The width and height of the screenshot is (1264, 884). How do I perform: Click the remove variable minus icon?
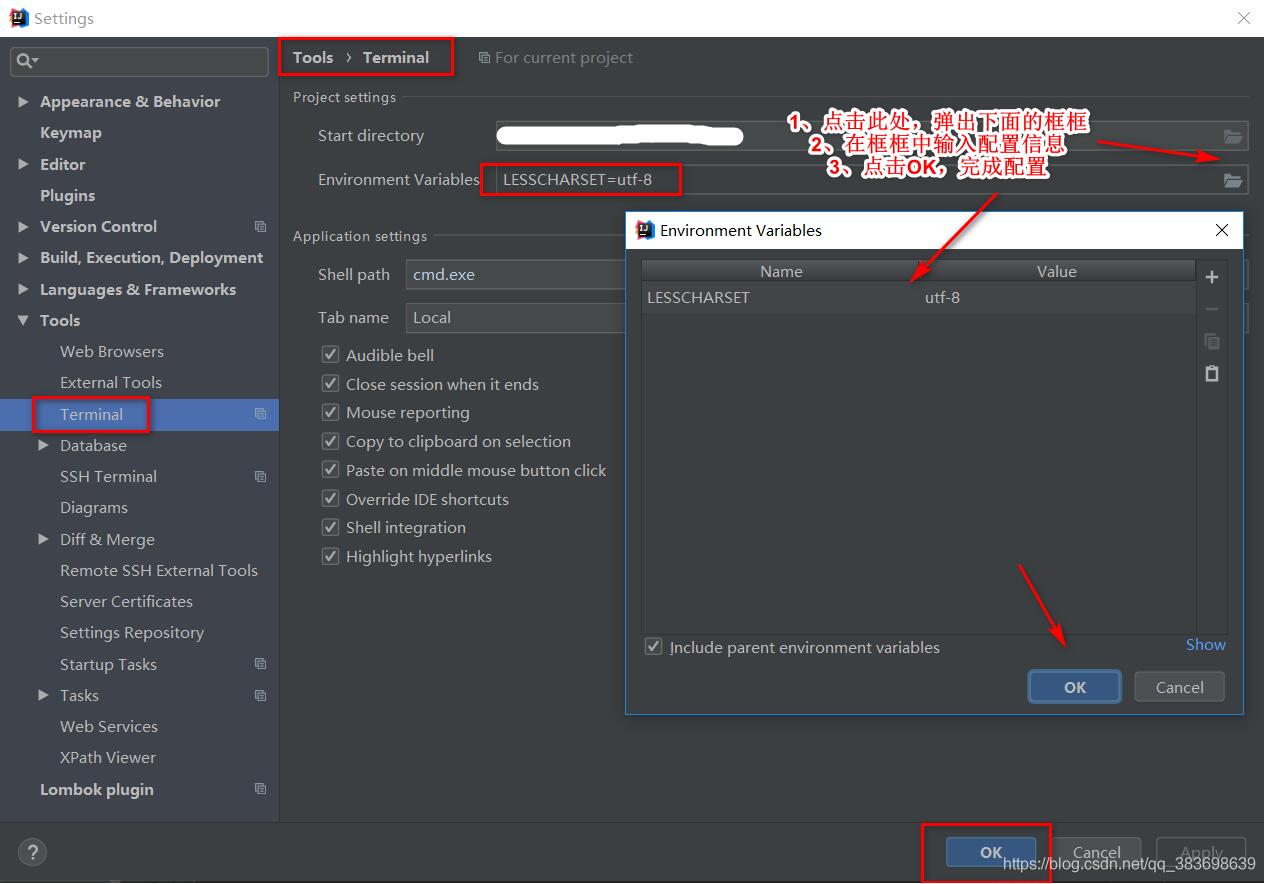(1211, 309)
